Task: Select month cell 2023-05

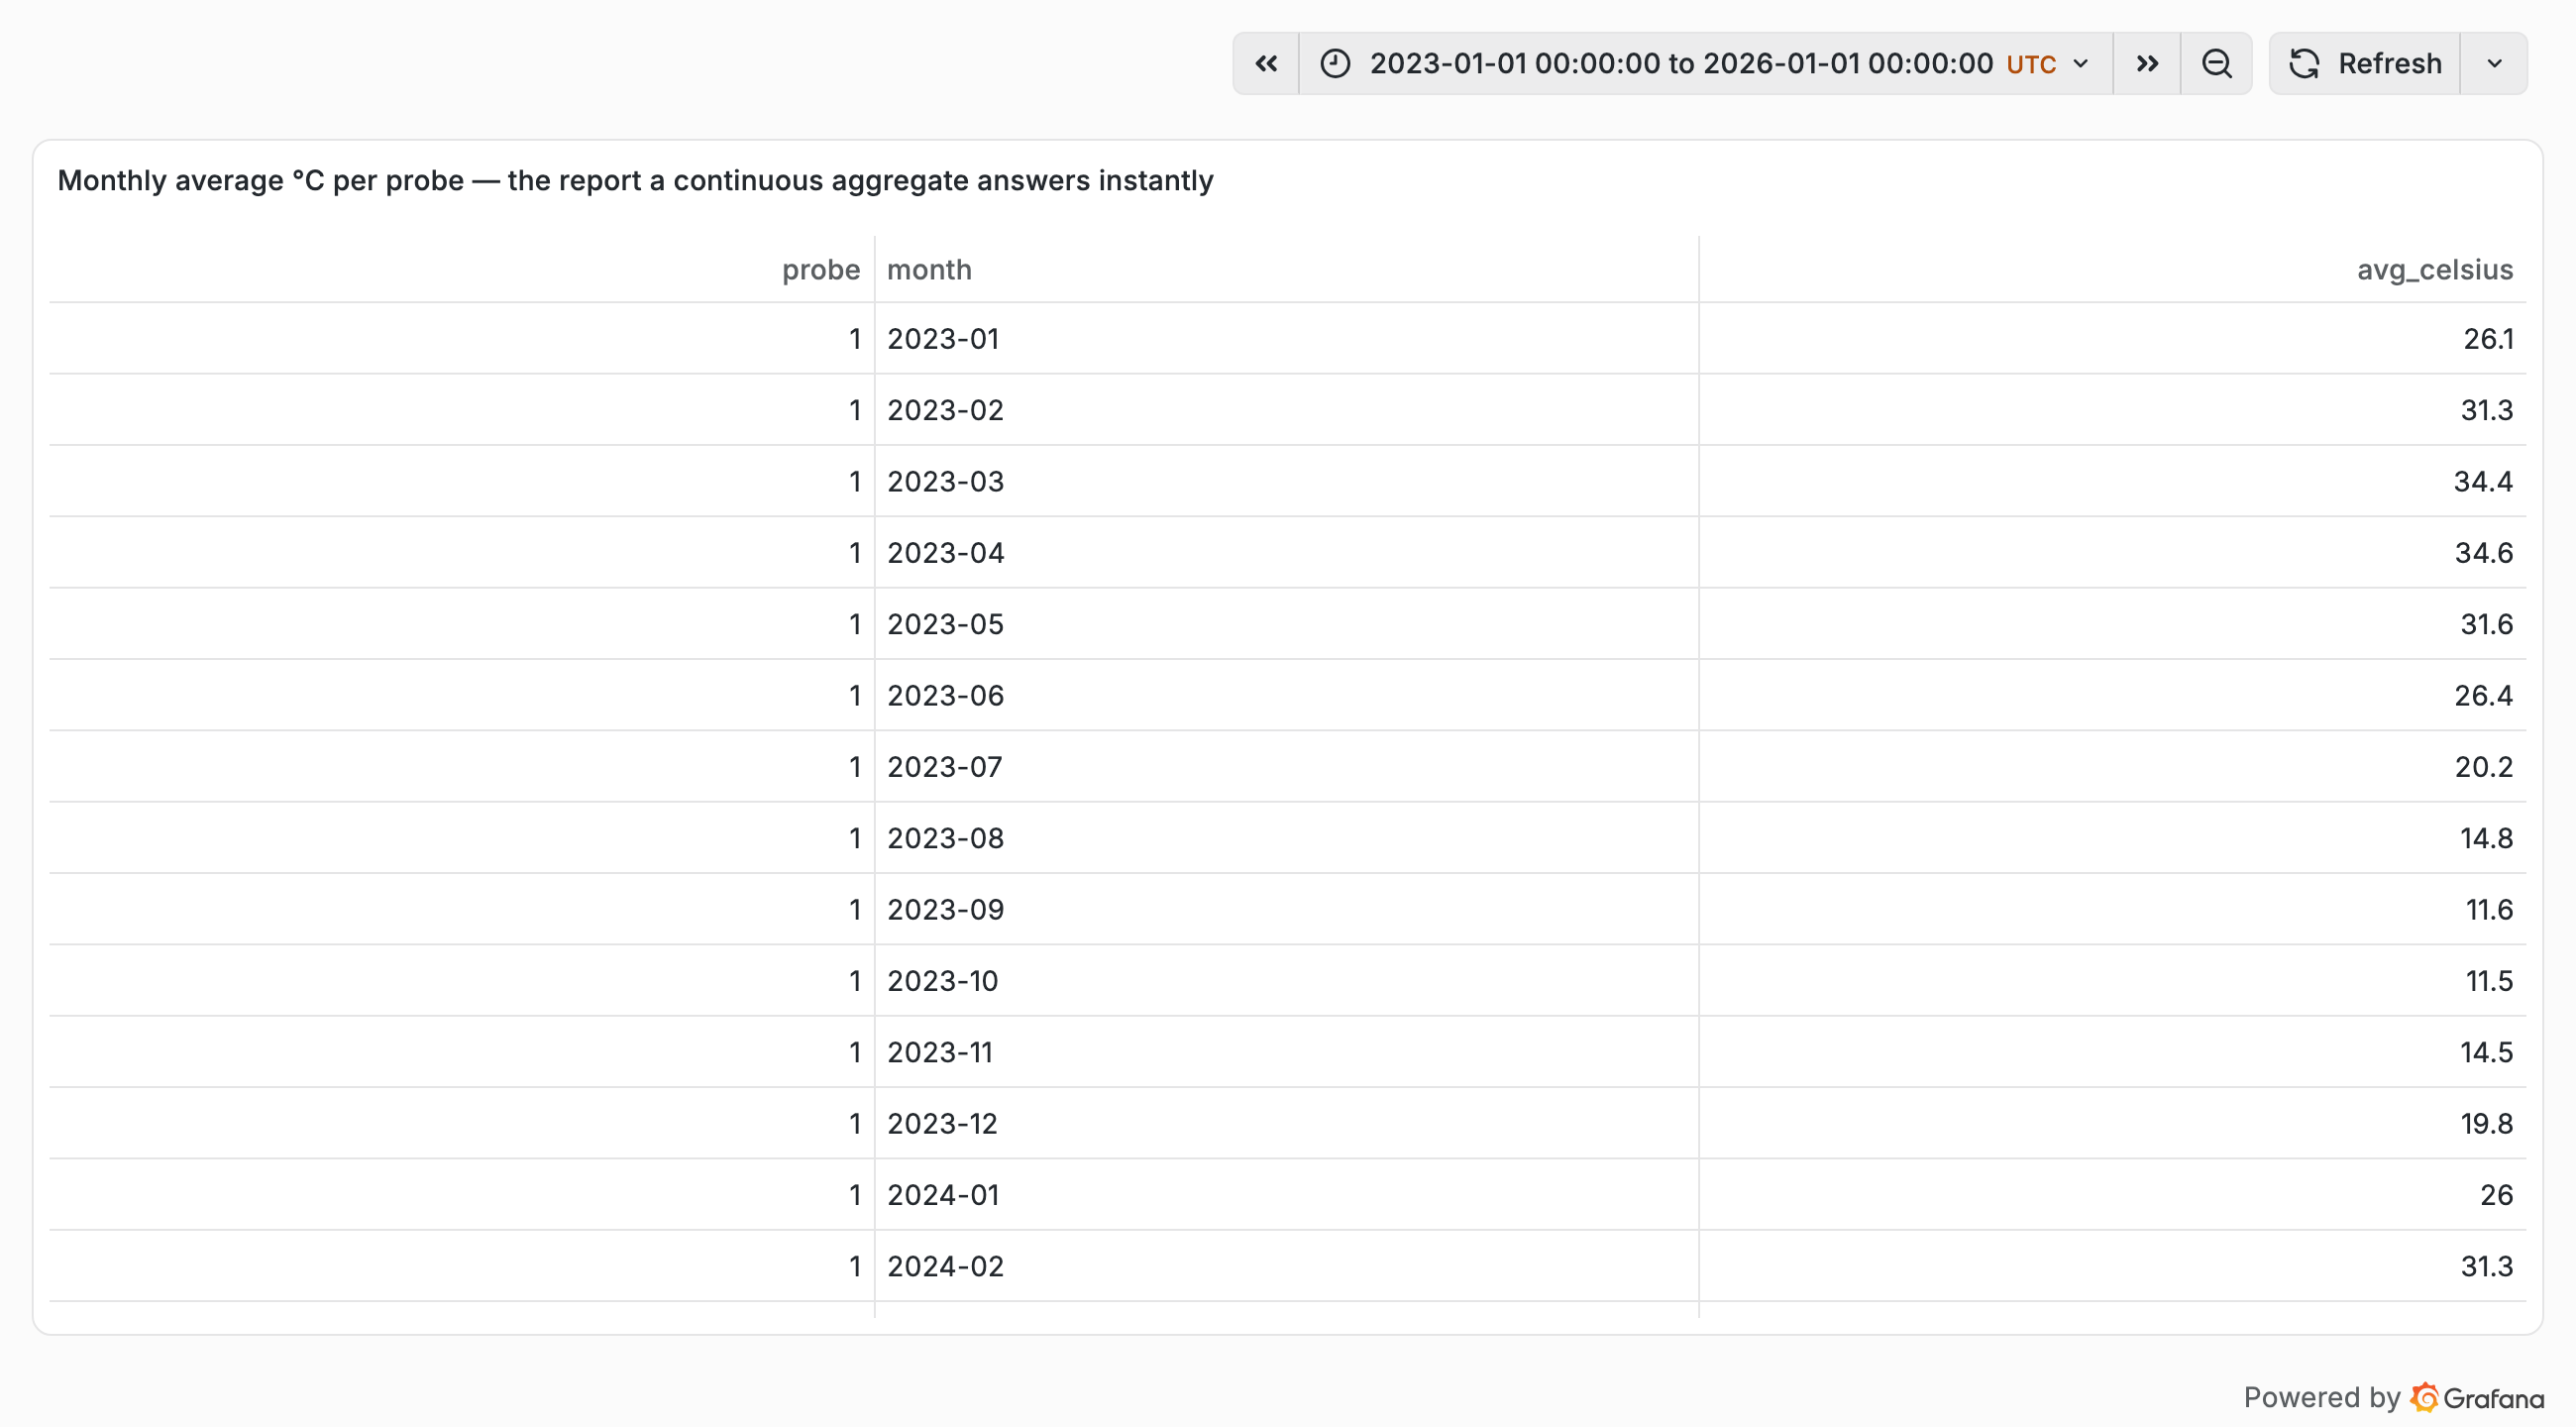Action: (945, 624)
